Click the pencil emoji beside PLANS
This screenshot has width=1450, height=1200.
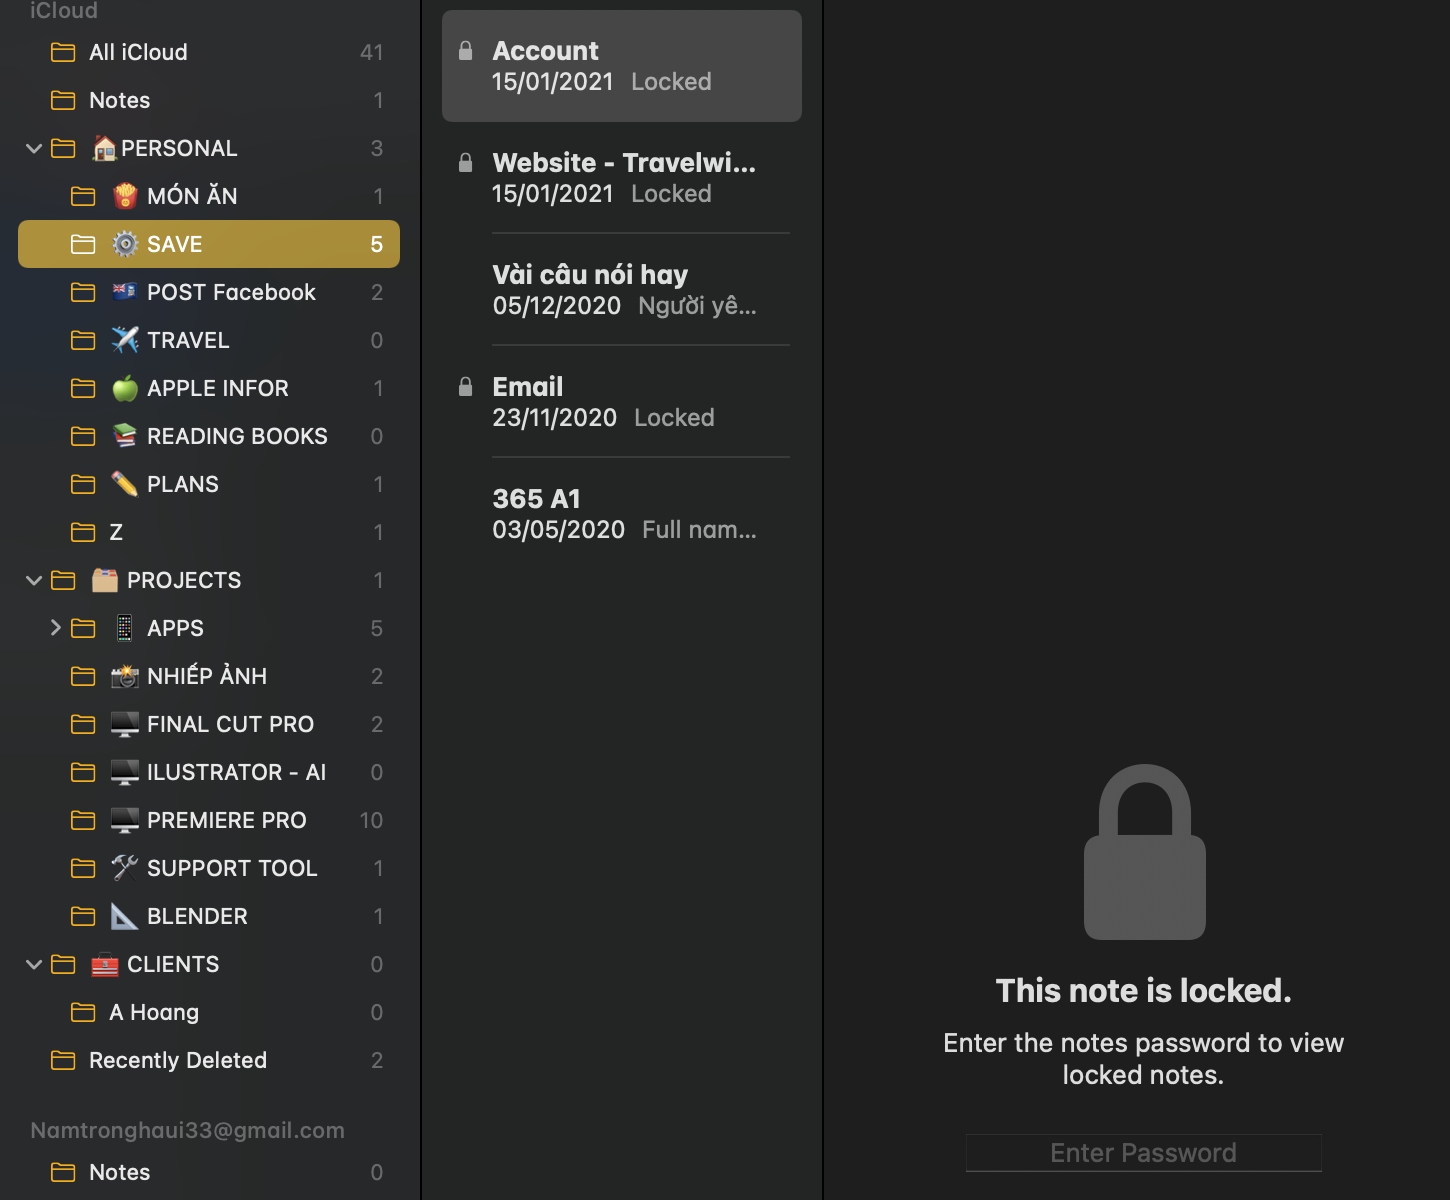(125, 484)
